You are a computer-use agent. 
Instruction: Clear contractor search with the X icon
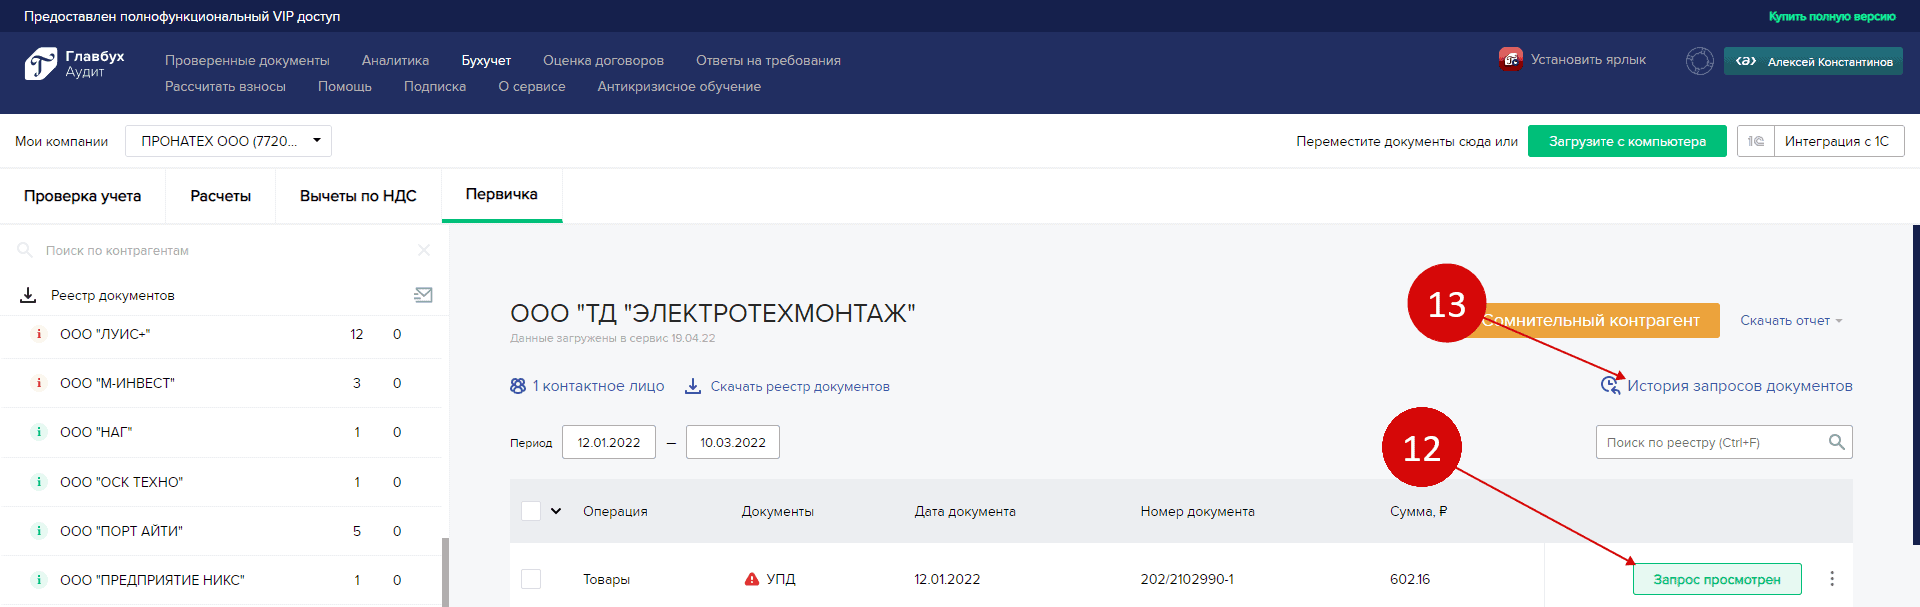point(424,250)
